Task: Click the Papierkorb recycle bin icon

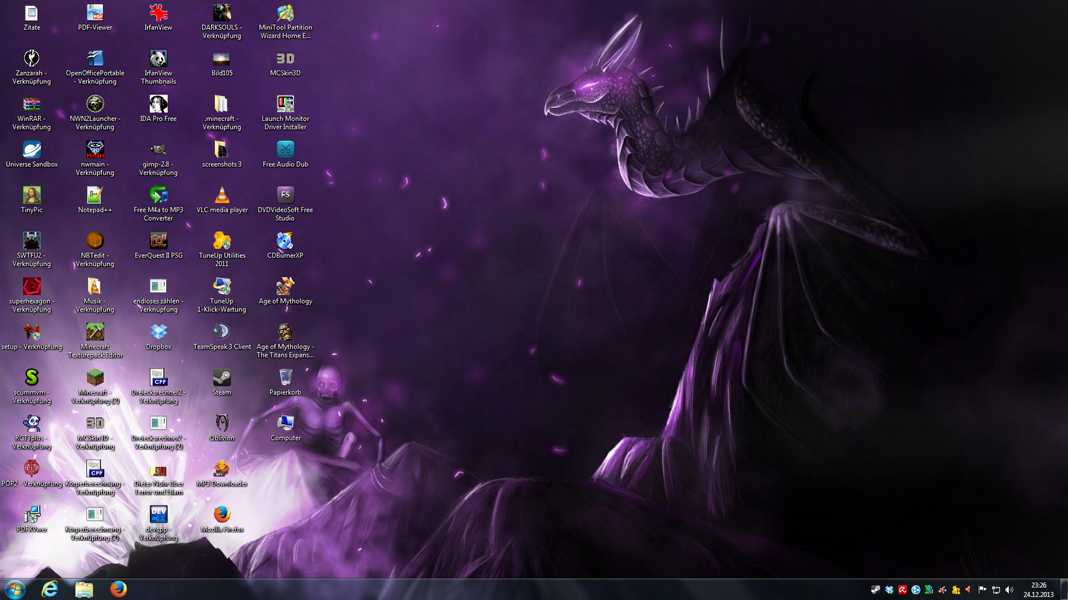Action: (285, 378)
